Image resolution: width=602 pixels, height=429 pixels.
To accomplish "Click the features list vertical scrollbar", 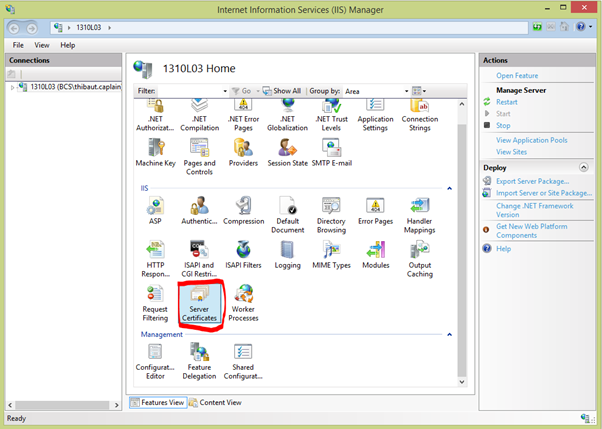I will pos(462,243).
